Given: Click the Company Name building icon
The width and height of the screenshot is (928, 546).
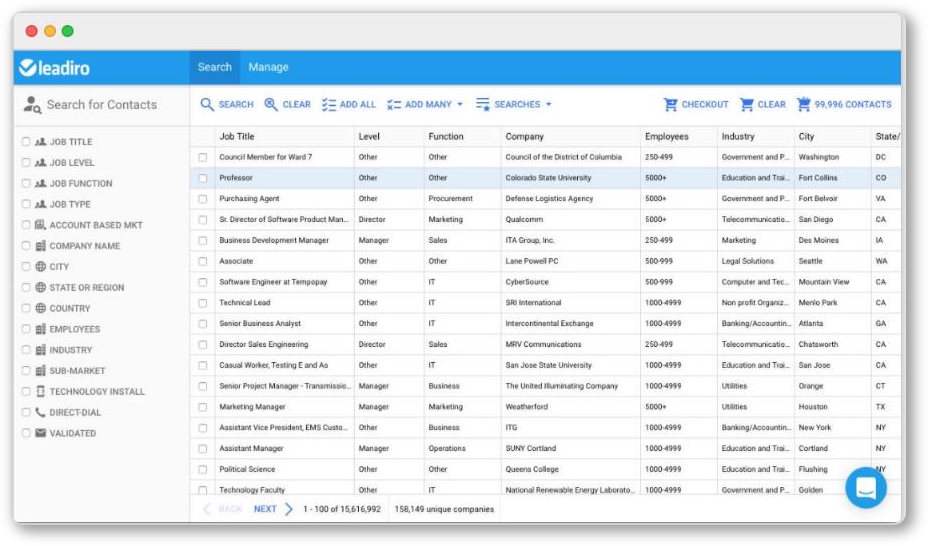Looking at the screenshot, I should (40, 245).
